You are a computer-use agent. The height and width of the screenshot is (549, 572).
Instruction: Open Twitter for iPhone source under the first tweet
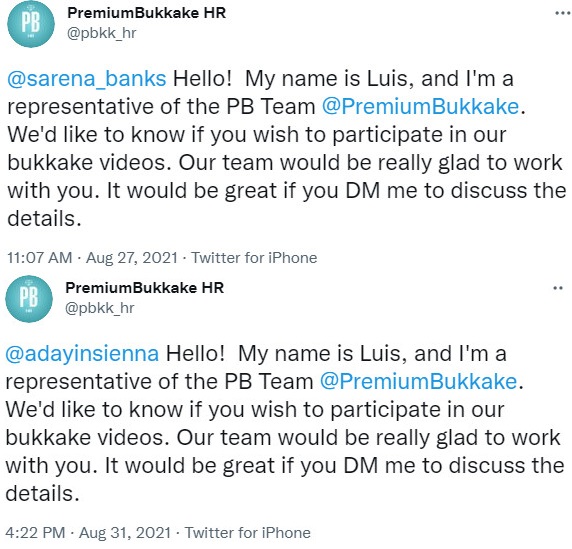pos(254,258)
